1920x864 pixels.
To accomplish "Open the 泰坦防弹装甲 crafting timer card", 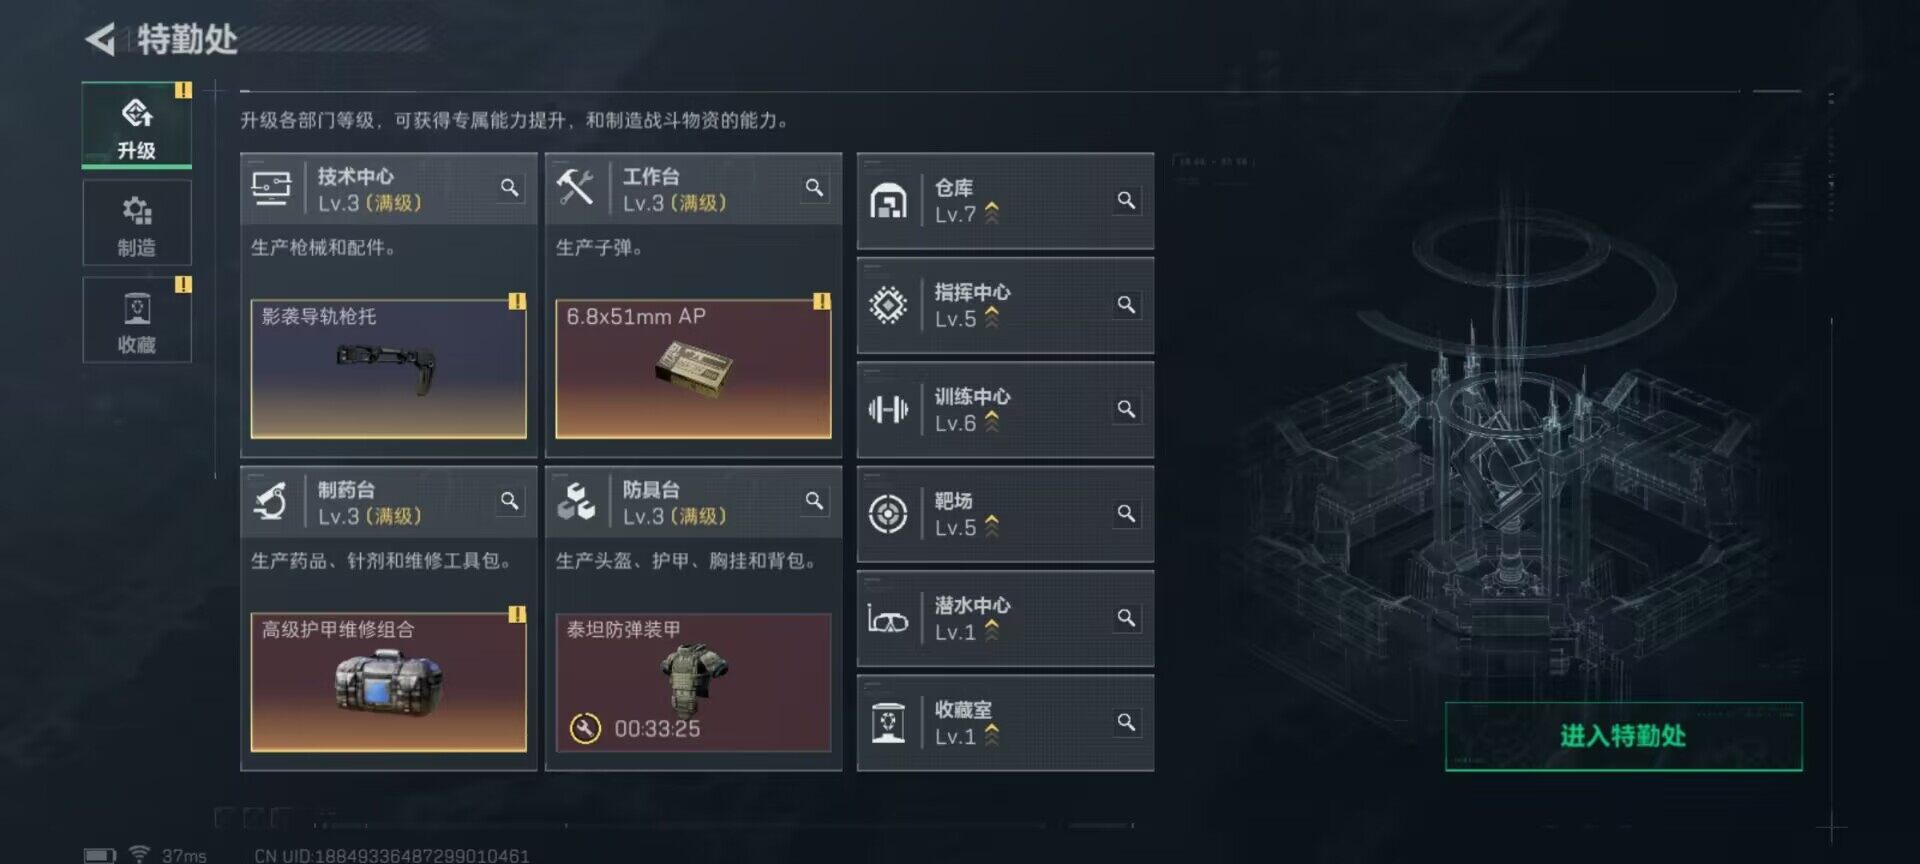I will (693, 682).
